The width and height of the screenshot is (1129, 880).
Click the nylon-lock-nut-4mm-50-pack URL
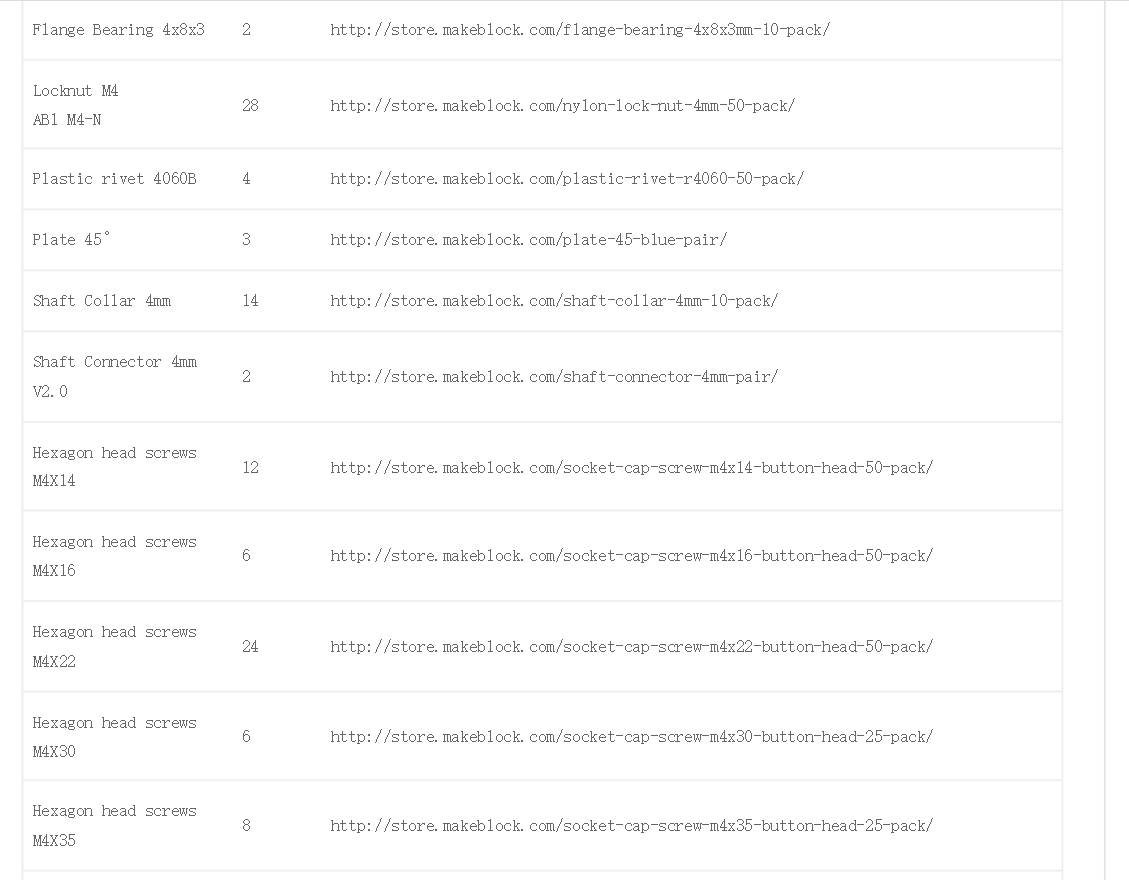coord(562,105)
